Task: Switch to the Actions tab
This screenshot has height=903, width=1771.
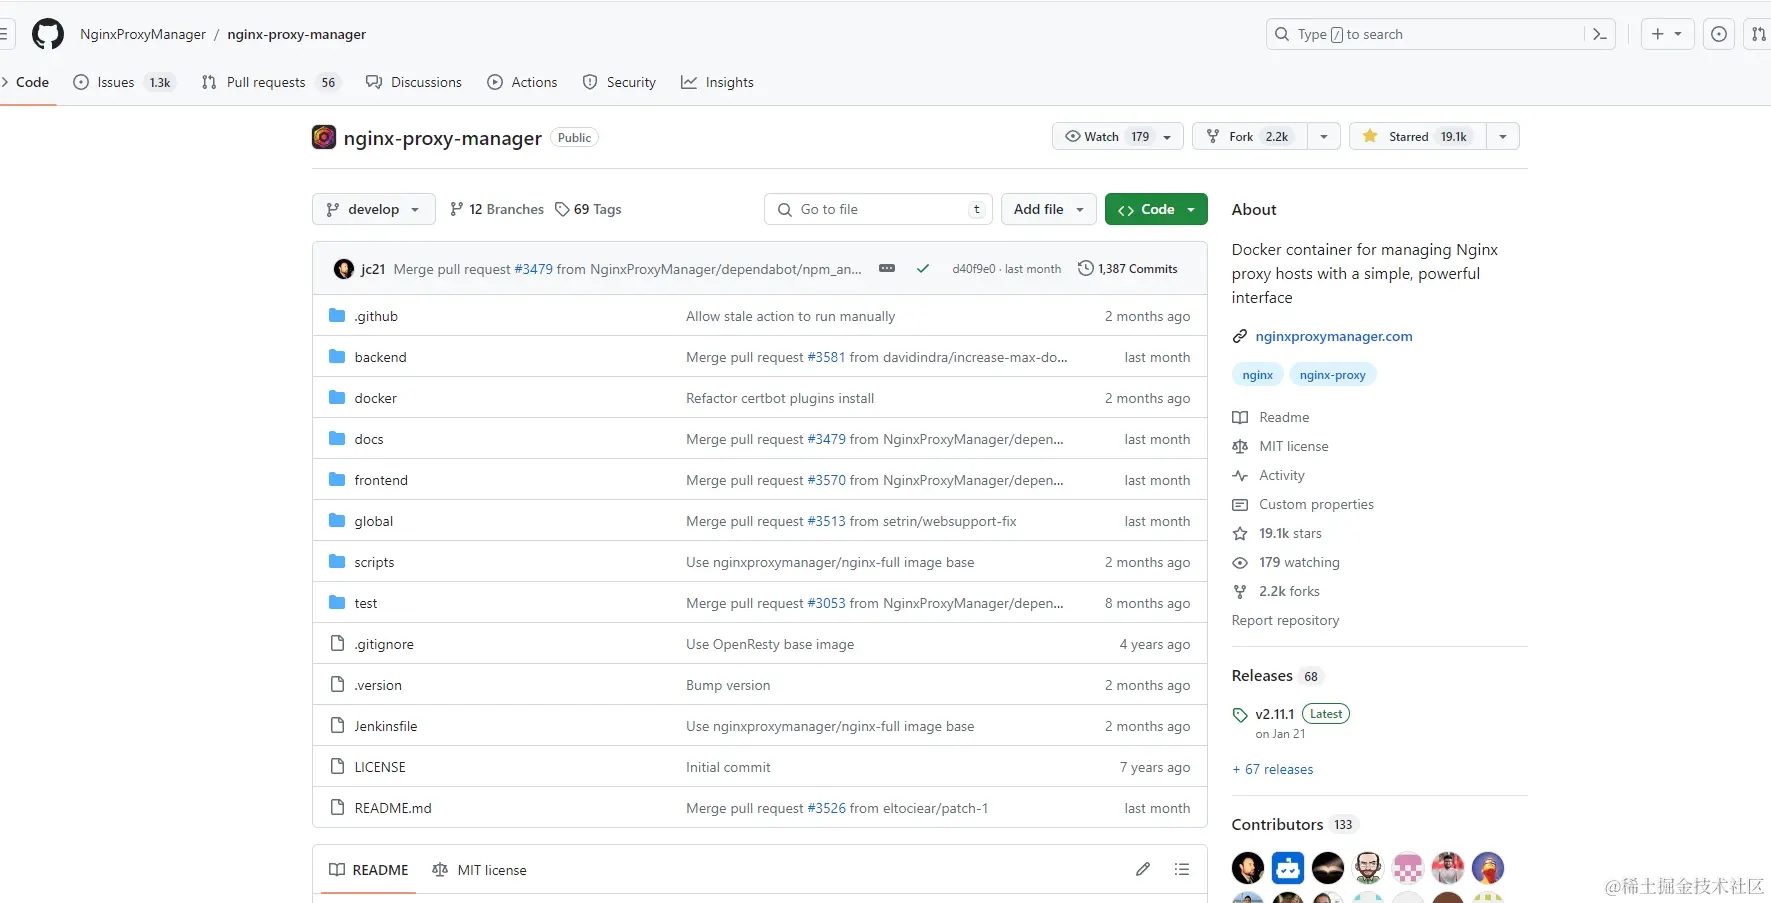Action: tap(522, 82)
